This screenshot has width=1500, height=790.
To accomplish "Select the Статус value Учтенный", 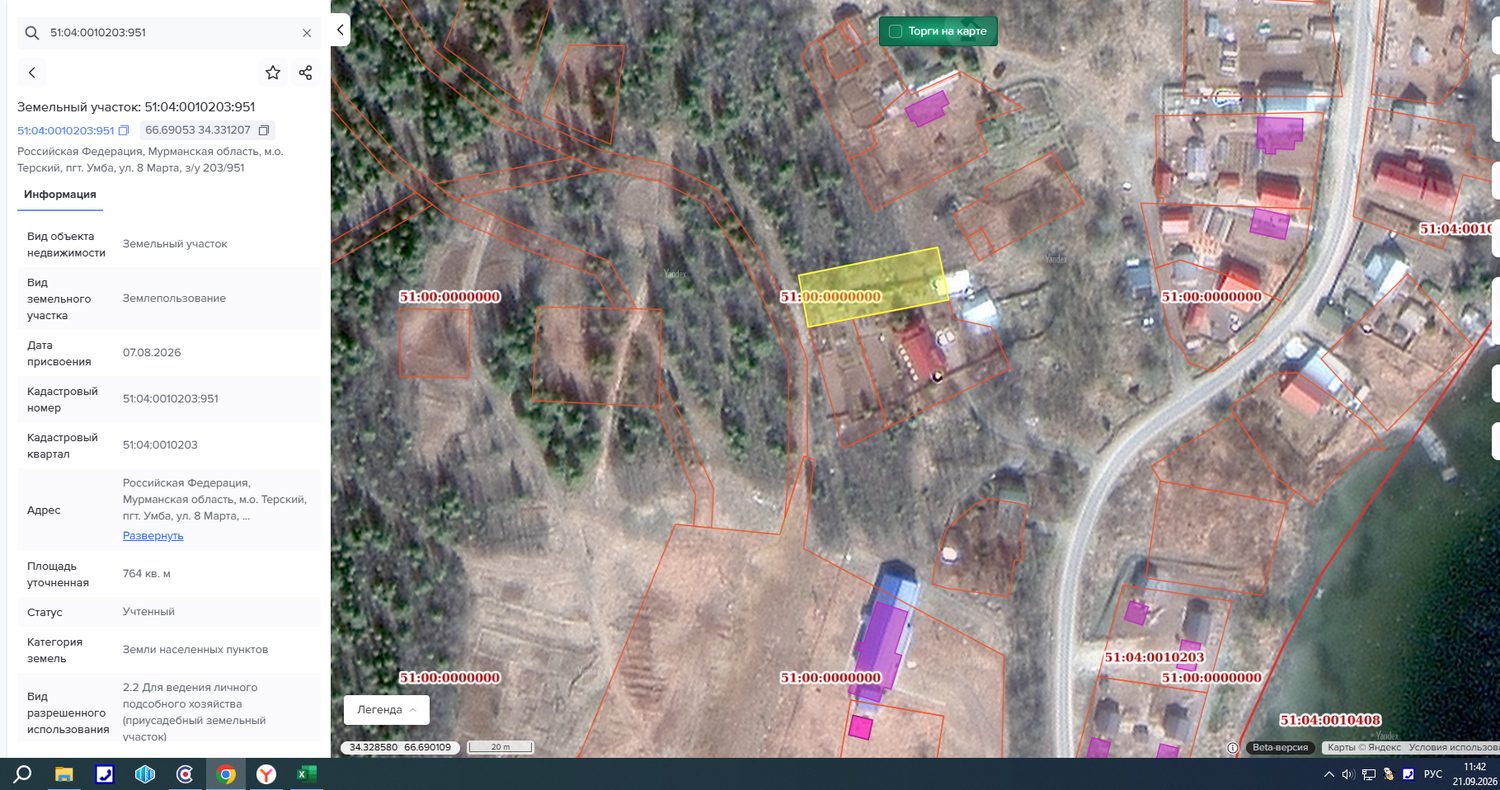I will 149,612.
